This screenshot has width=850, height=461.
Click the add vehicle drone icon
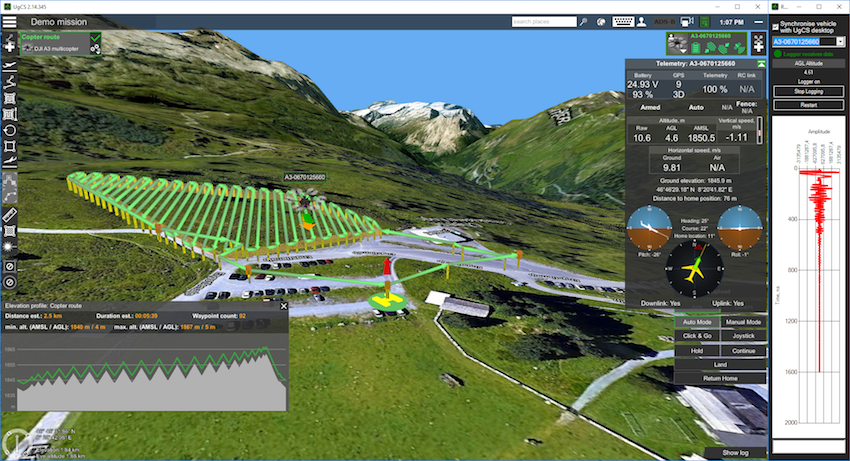point(759,44)
